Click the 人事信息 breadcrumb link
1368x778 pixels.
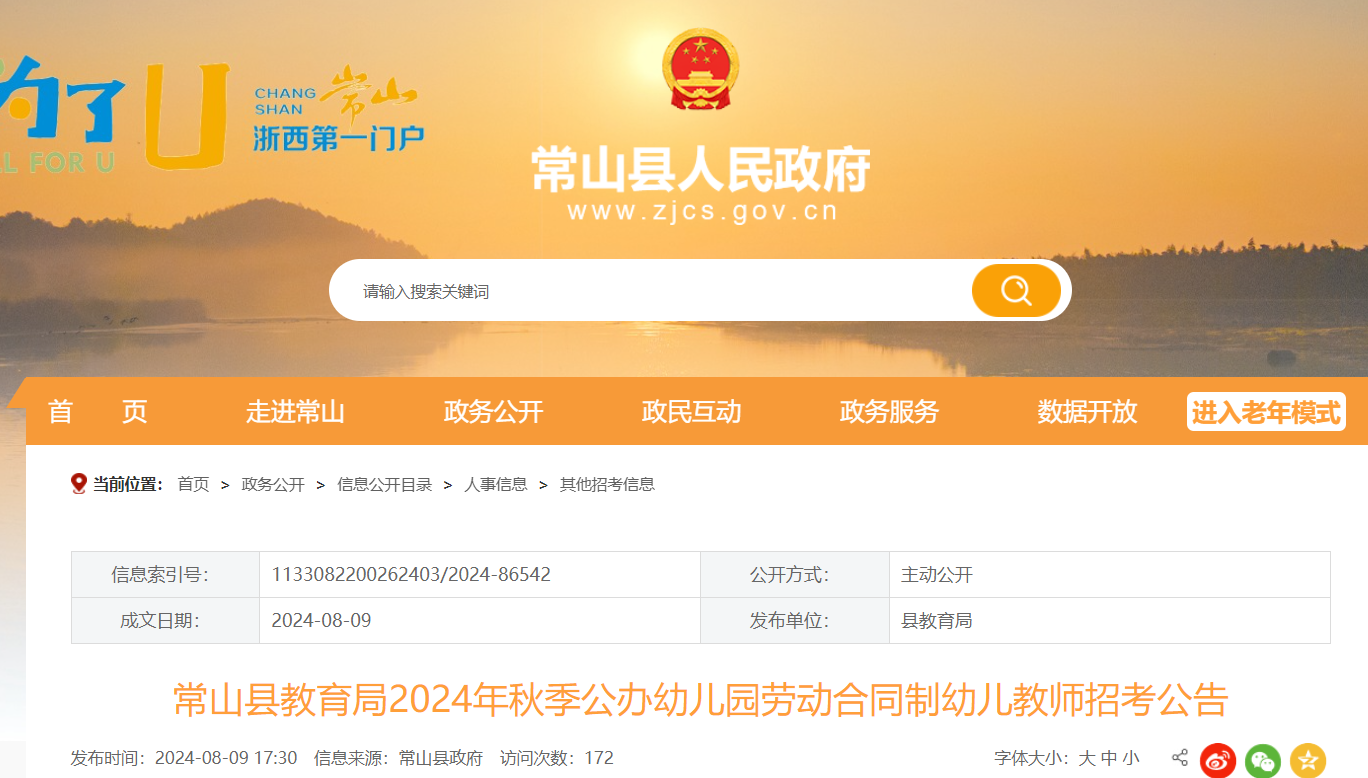496,484
